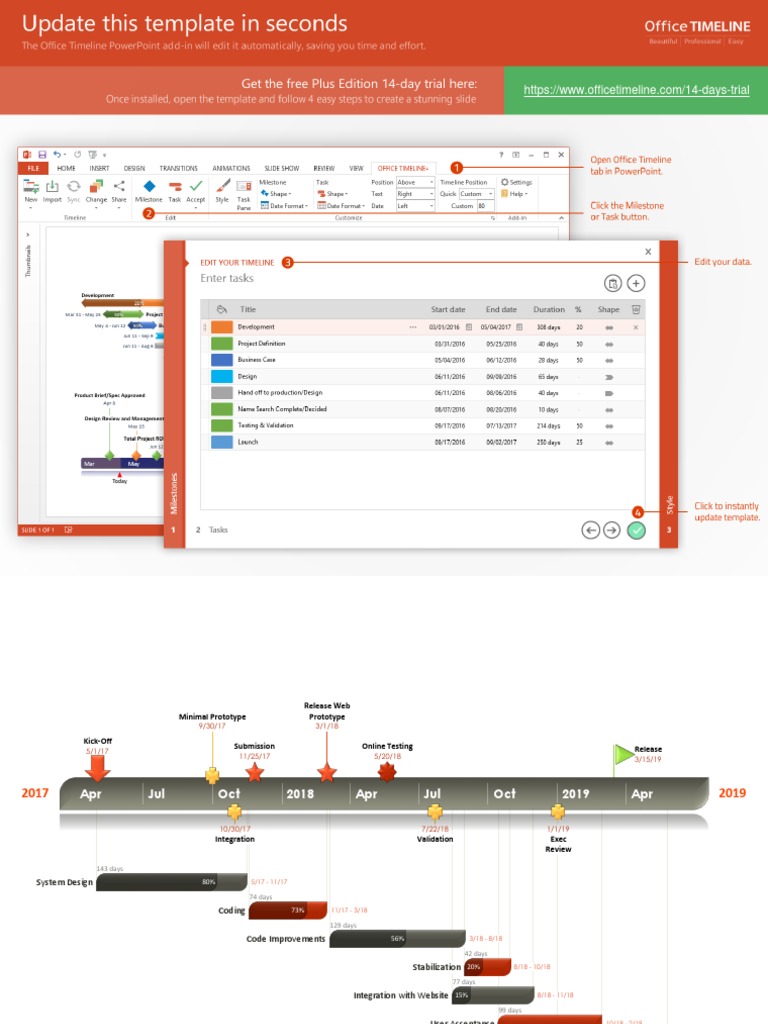Click the Development row shape icon
The height and width of the screenshot is (1024, 768).
(609, 327)
